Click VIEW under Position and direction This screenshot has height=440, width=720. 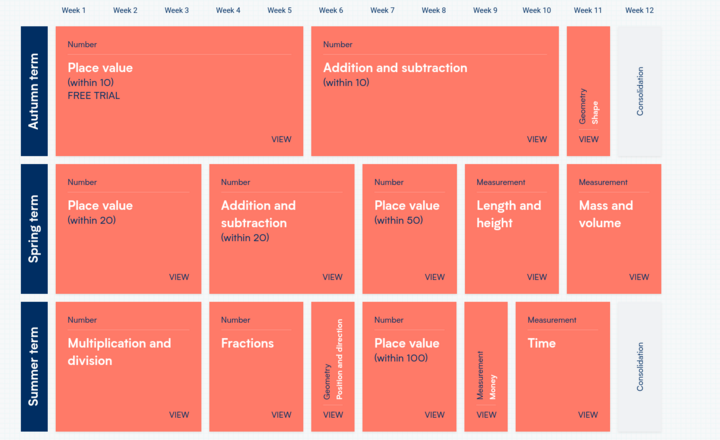[x=332, y=414]
